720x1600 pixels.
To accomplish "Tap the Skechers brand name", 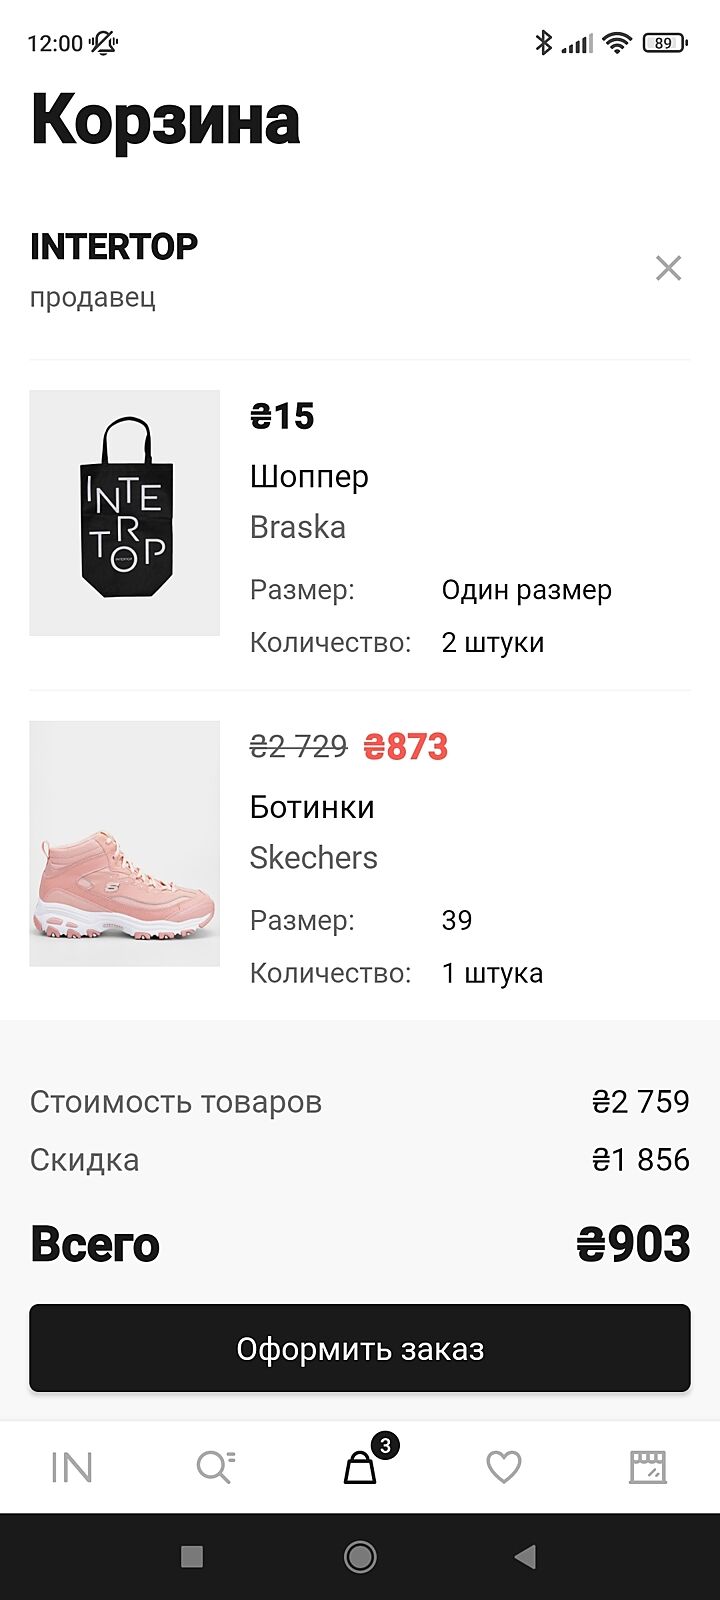I will click(x=314, y=857).
